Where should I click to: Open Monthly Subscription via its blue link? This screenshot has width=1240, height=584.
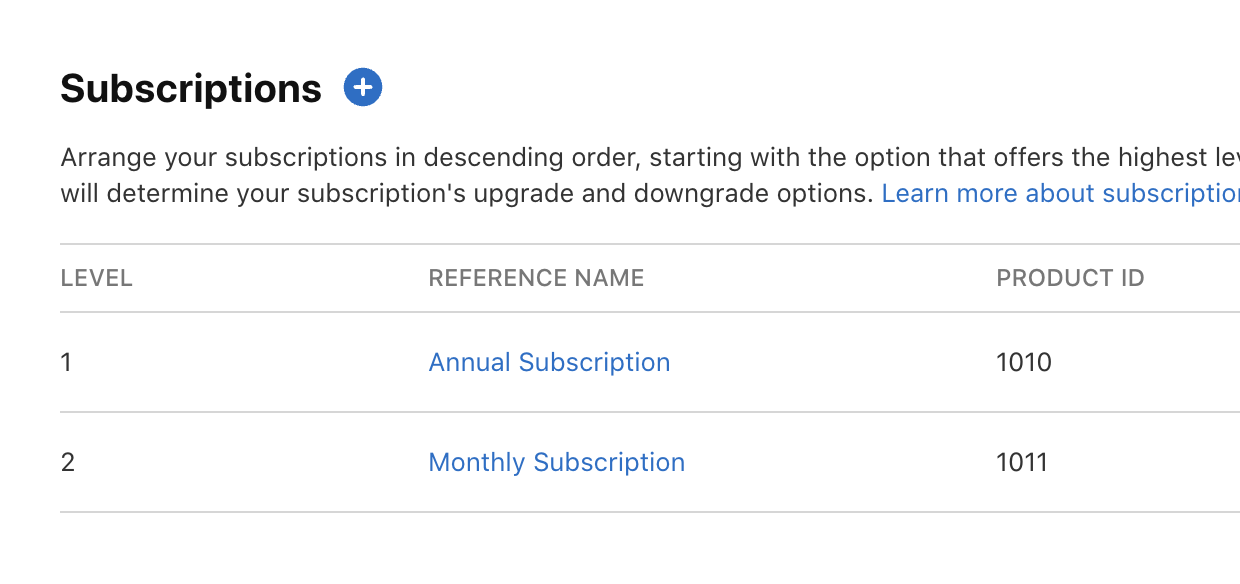(x=556, y=462)
